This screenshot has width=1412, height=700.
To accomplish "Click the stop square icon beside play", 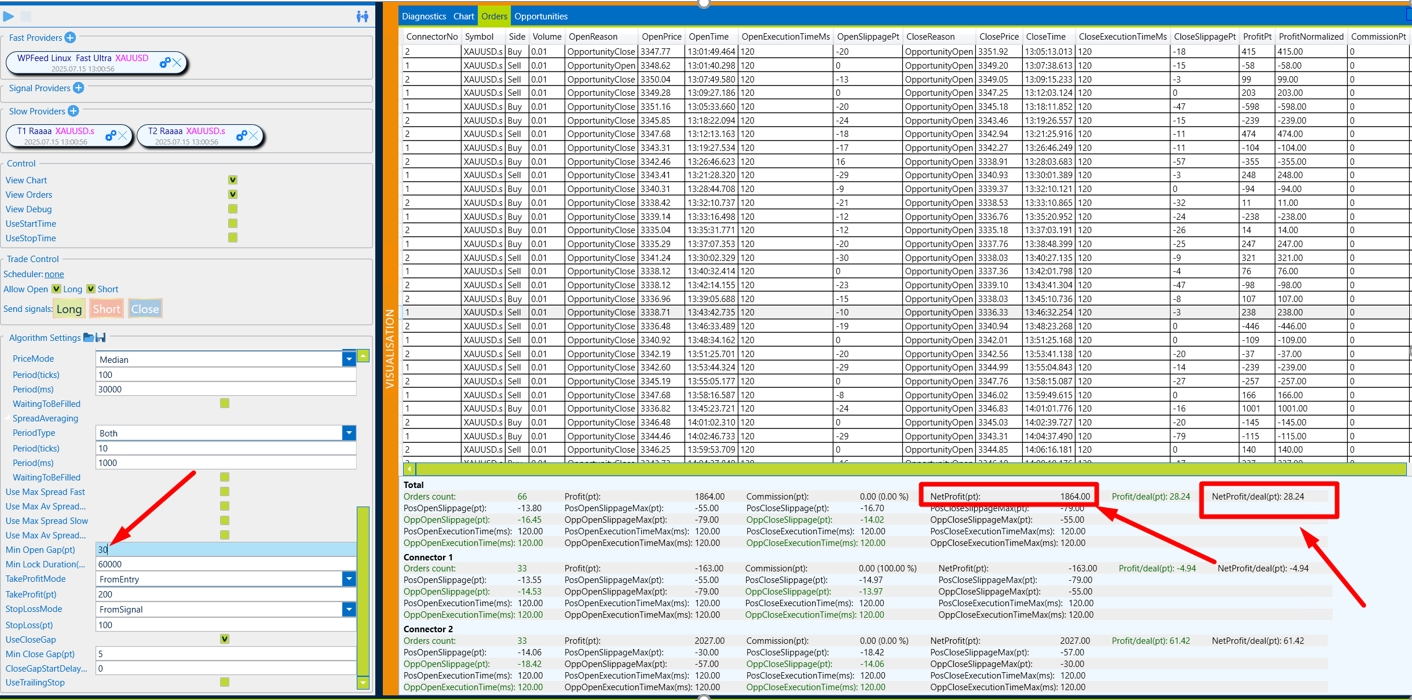I will [26, 16].
